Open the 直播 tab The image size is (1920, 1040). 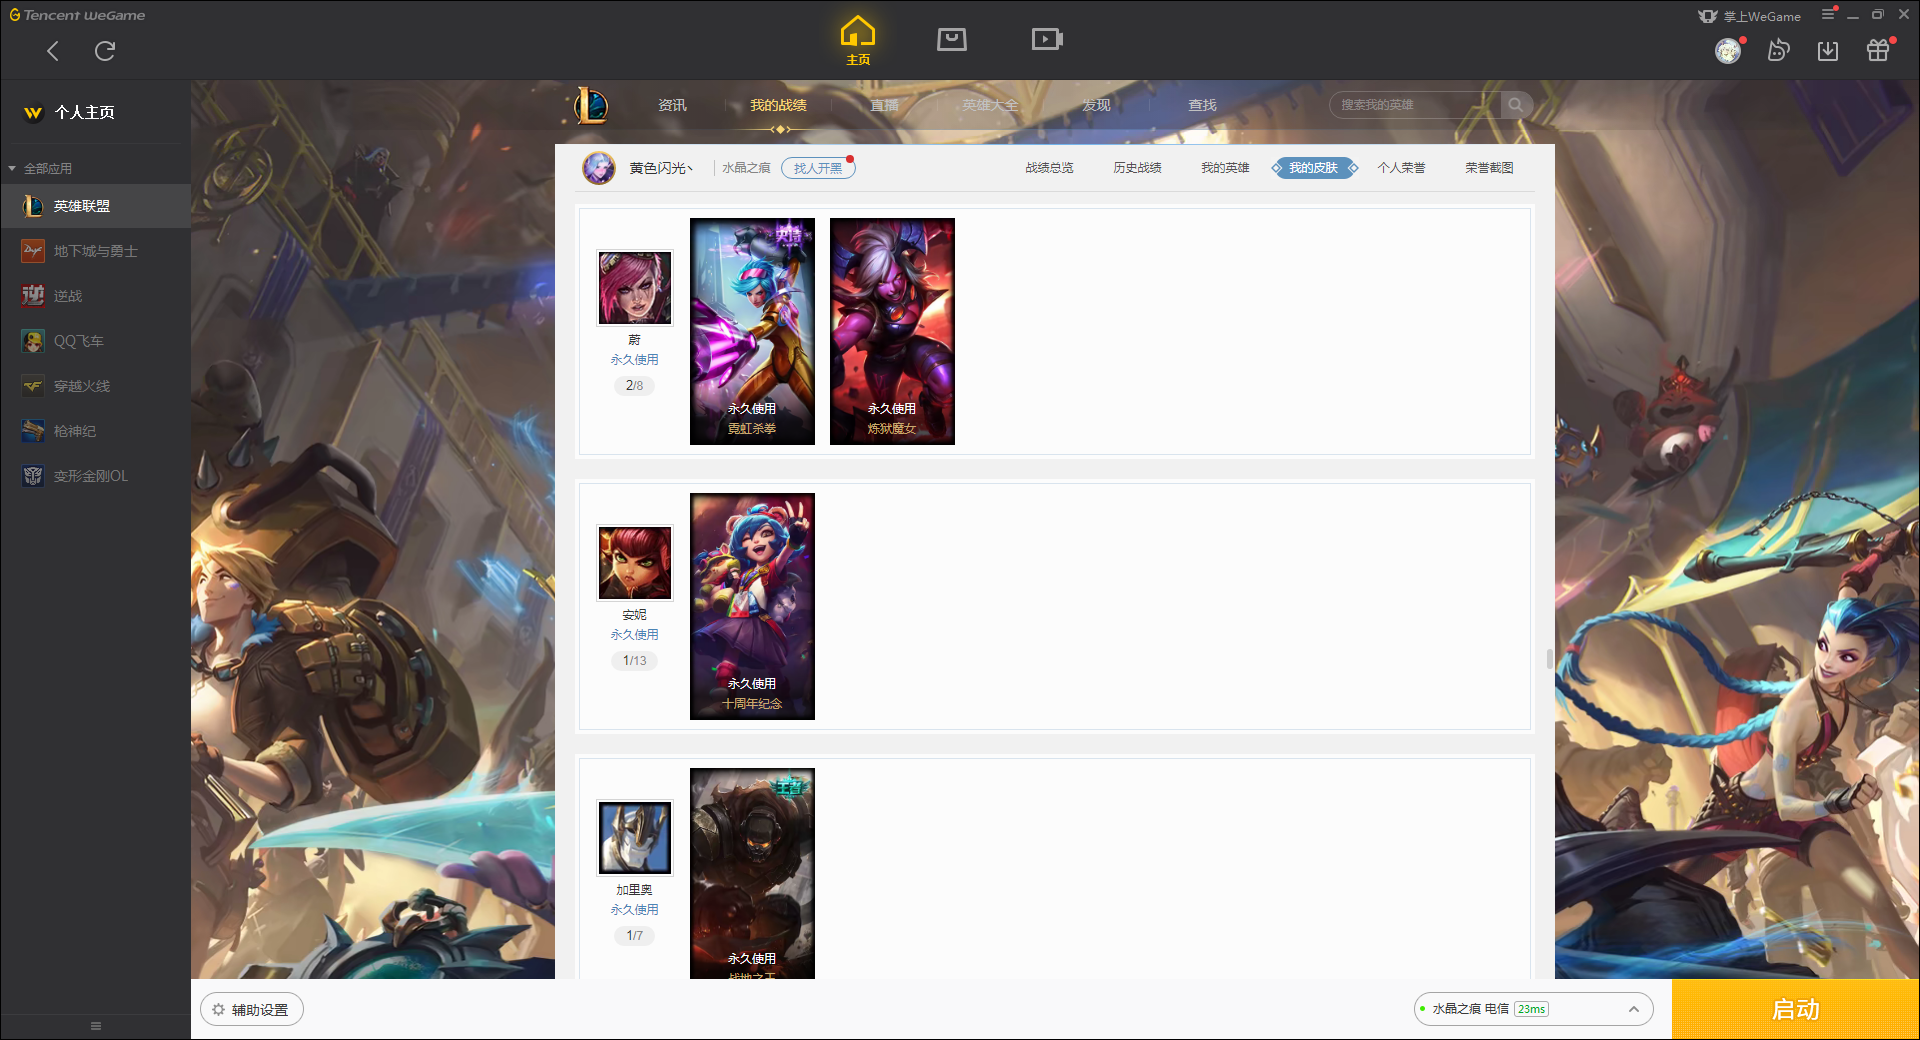[x=884, y=105]
